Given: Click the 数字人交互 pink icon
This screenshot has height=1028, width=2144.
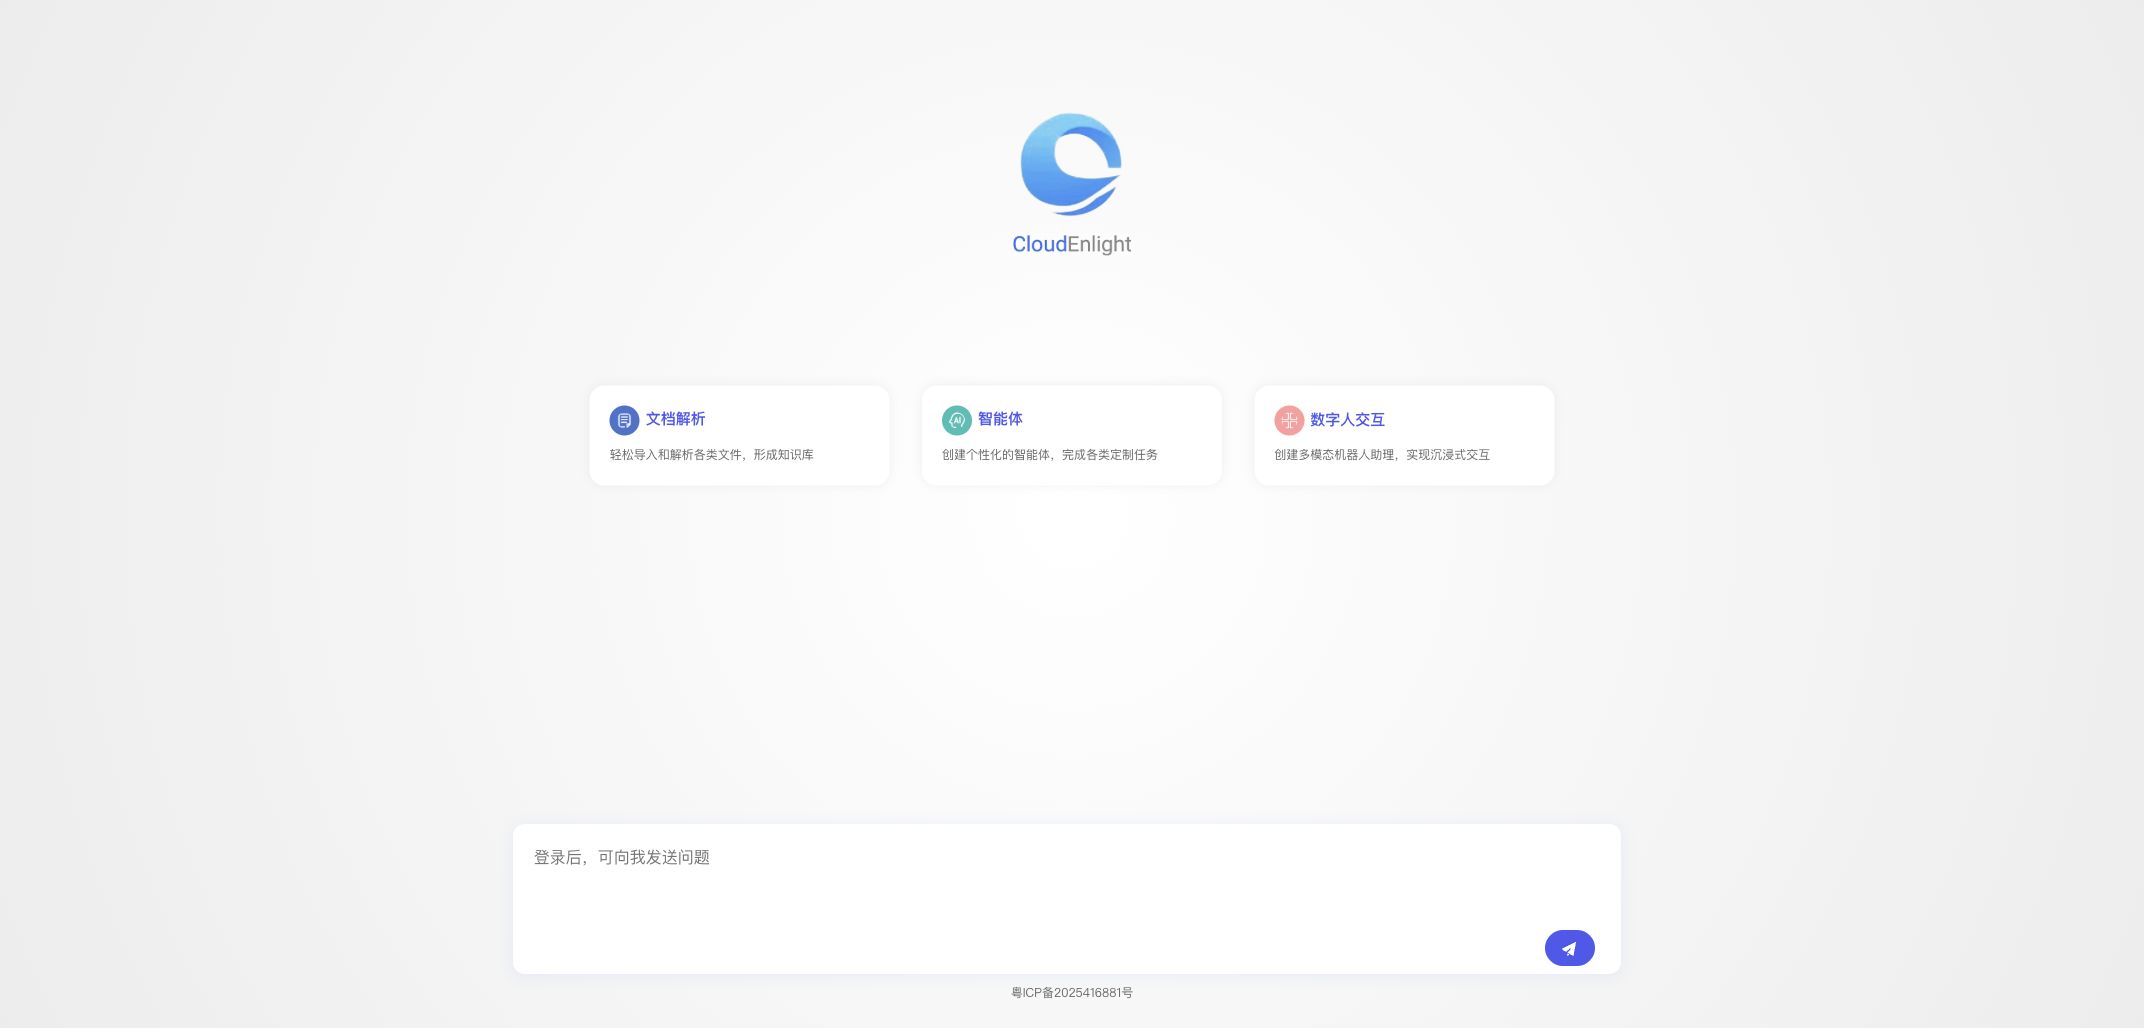Looking at the screenshot, I should pyautogui.click(x=1289, y=420).
